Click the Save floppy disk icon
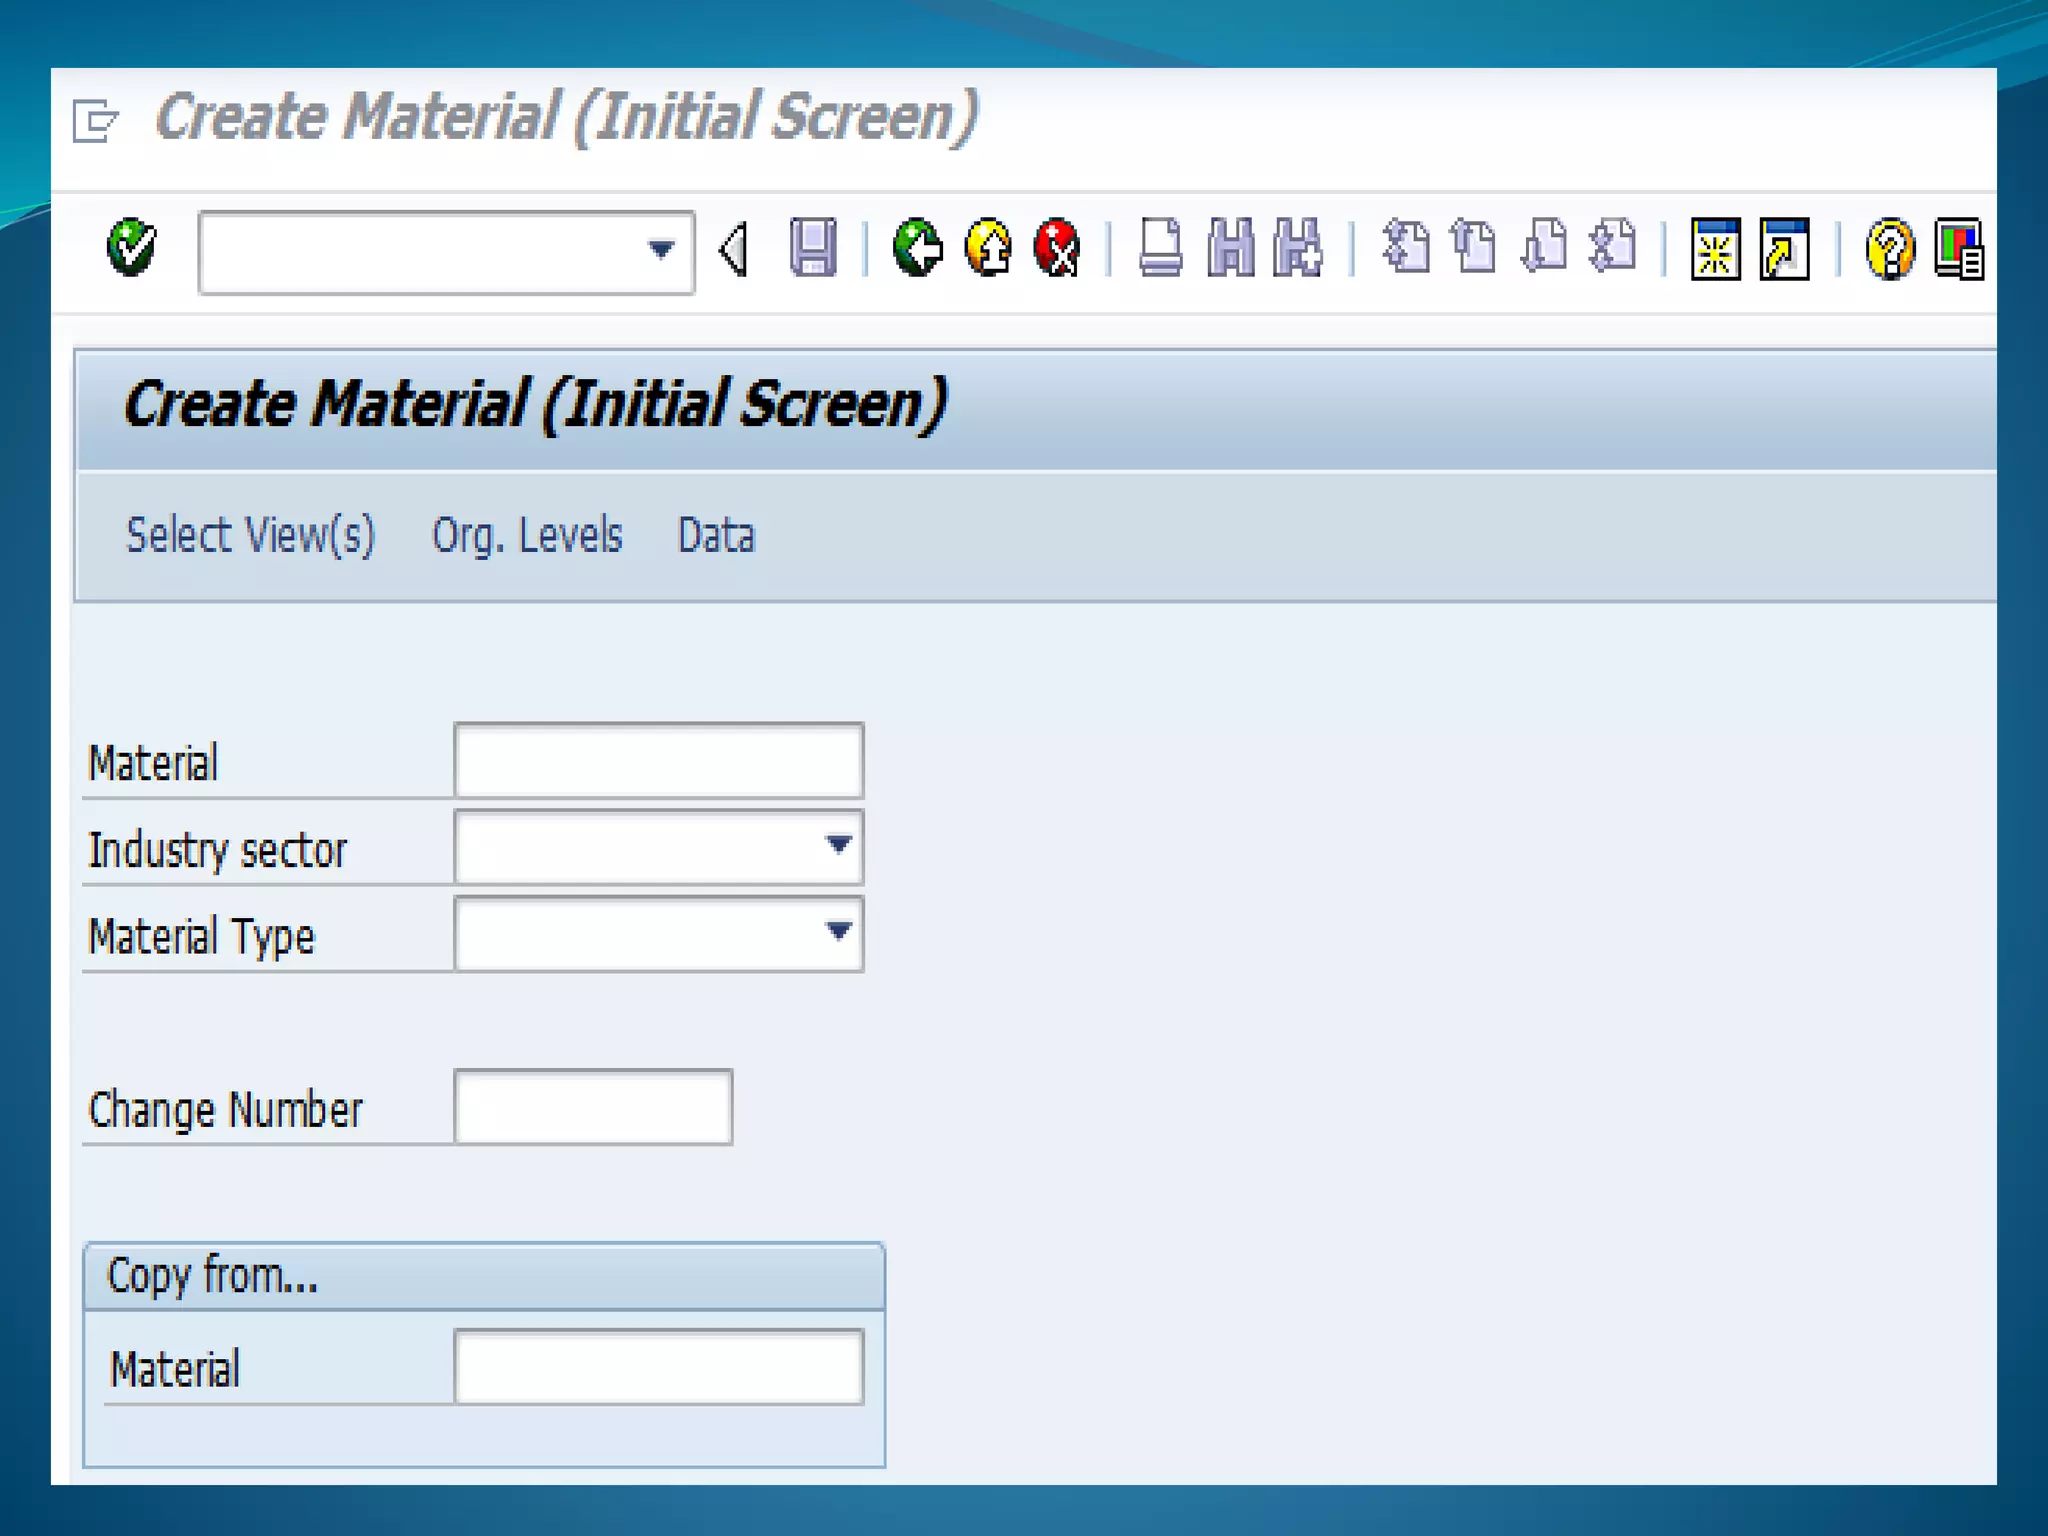This screenshot has height=1536, width=2048. (812, 247)
